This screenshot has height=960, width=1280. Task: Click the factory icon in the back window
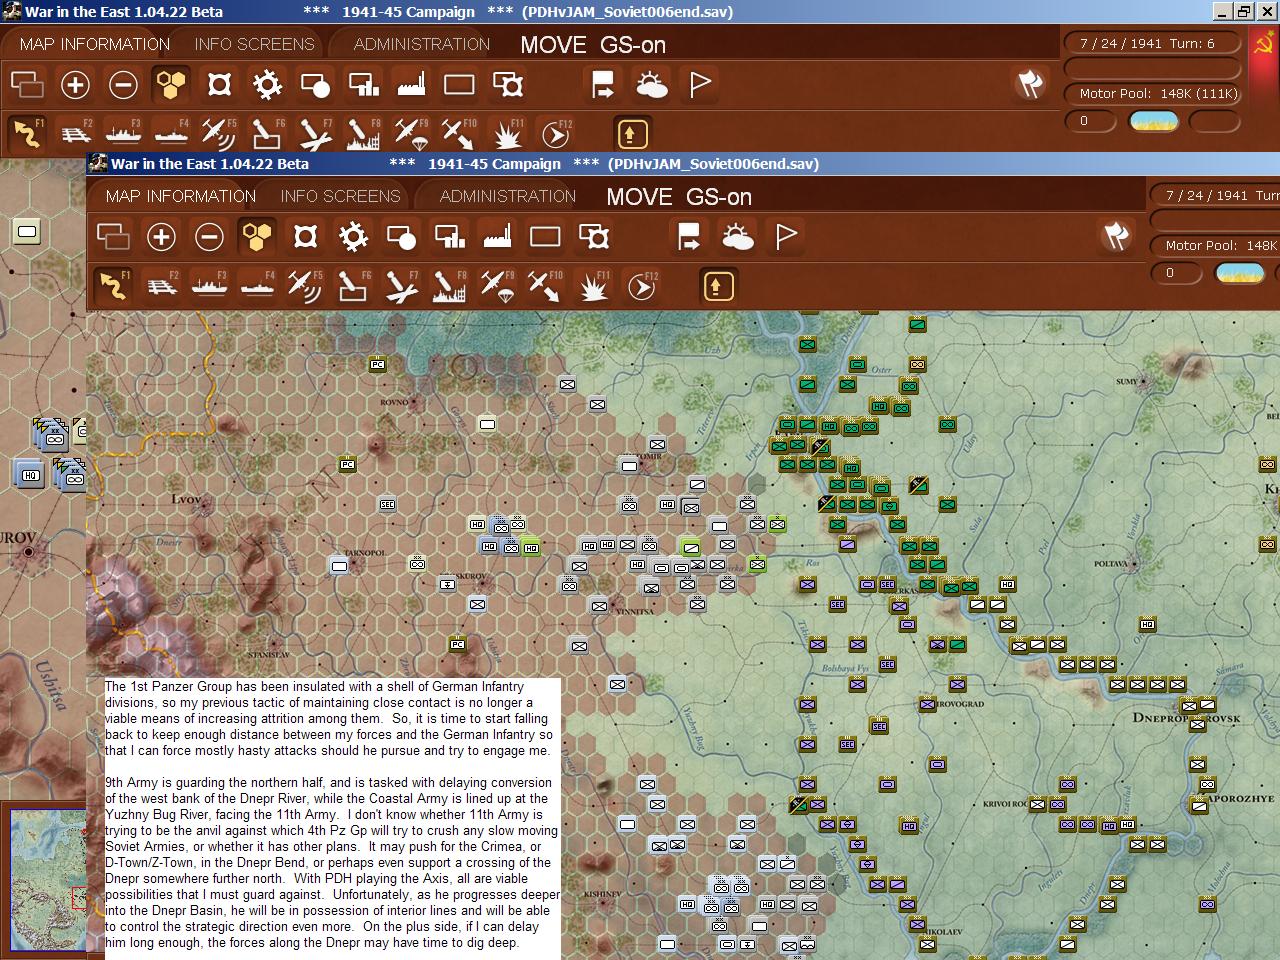tap(411, 85)
